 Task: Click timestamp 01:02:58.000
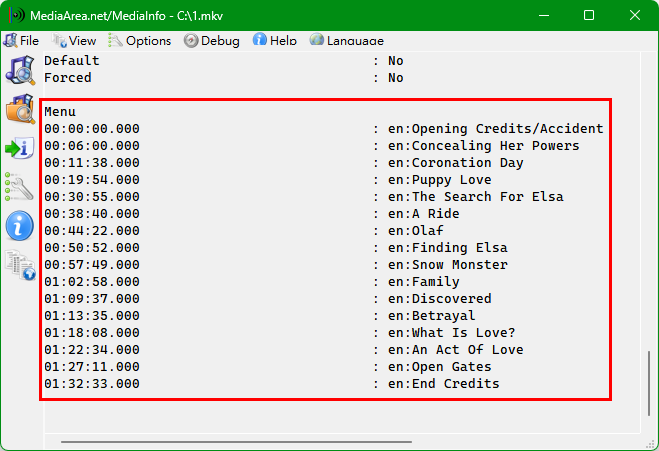click(x=92, y=282)
